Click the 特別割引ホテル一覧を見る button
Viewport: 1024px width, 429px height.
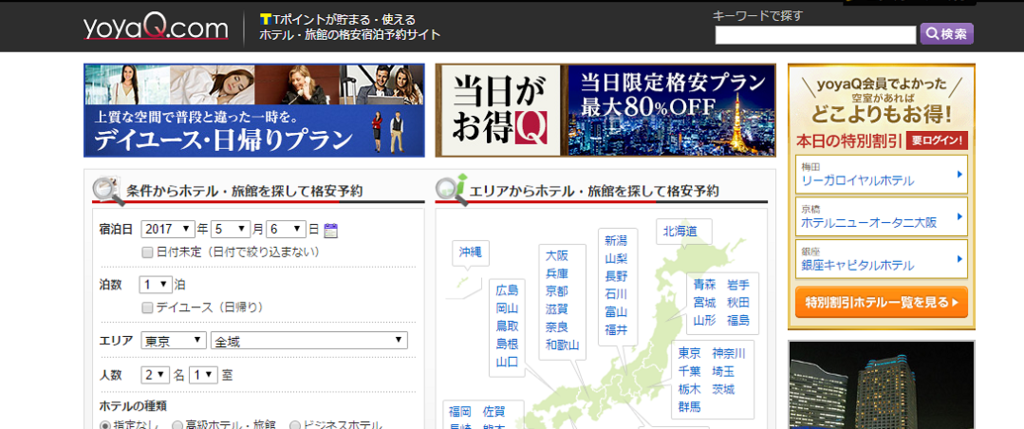[881, 302]
